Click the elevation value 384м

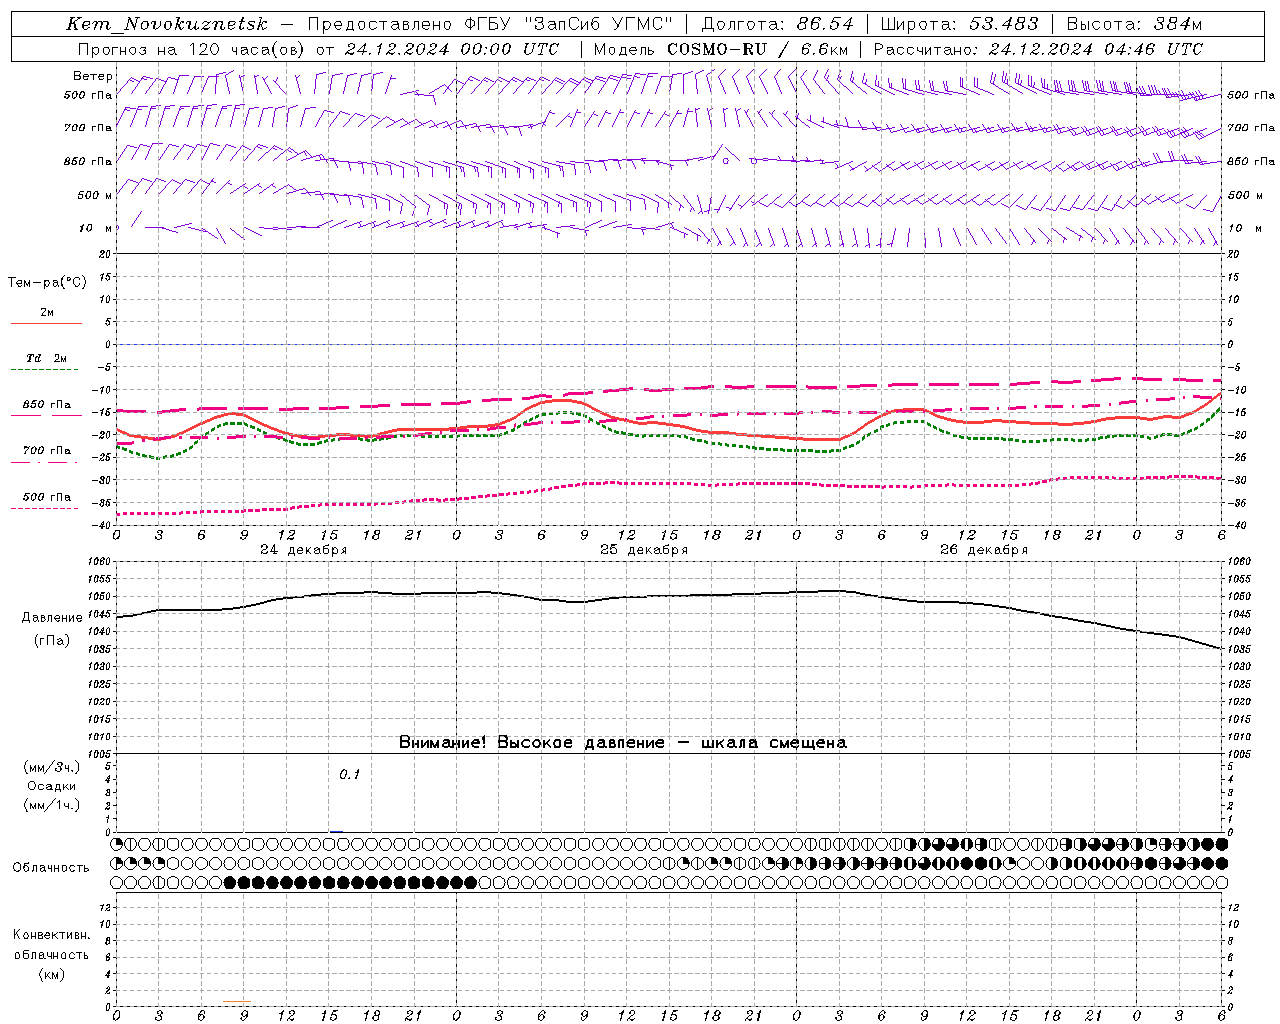click(x=1177, y=24)
